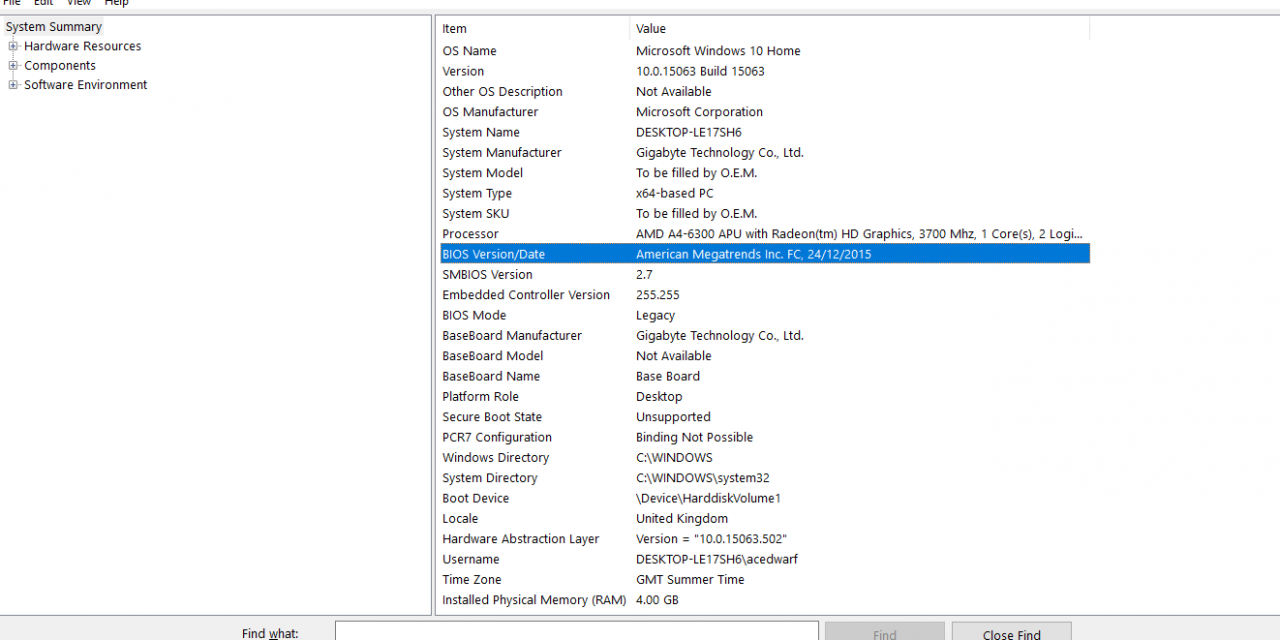Select the Time Zone row label

click(472, 580)
